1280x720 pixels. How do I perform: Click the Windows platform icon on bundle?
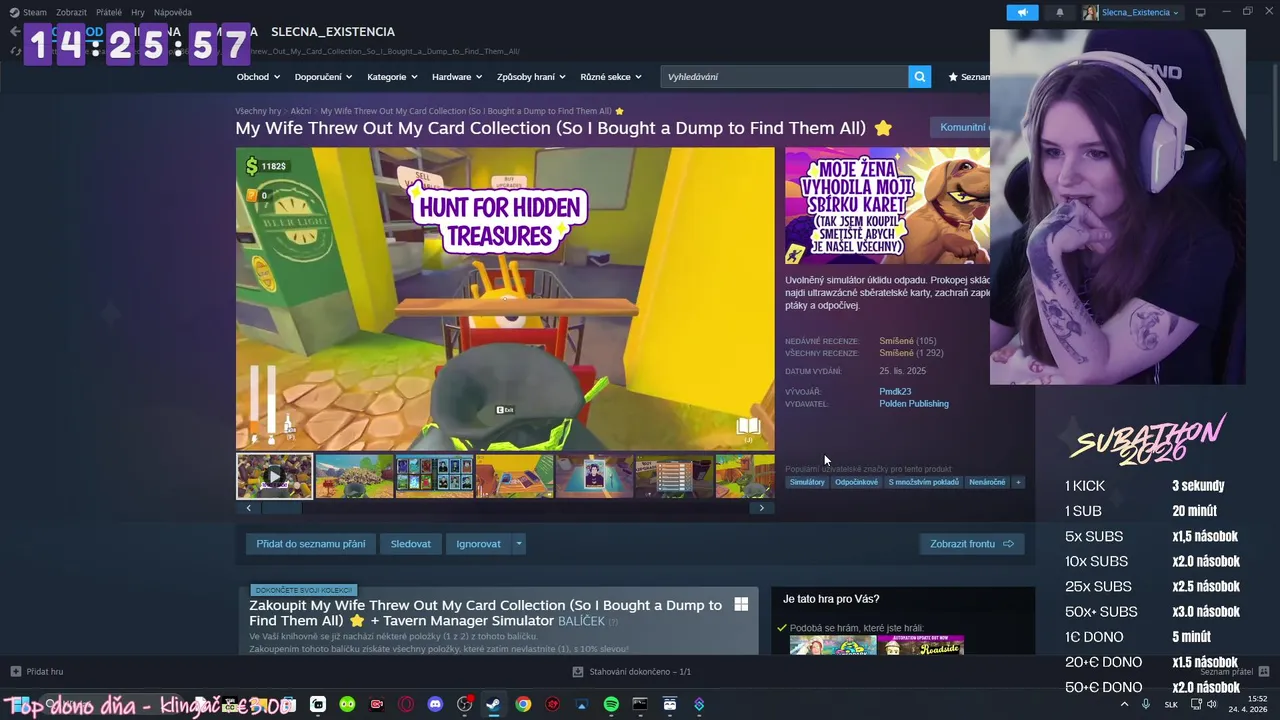tap(741, 604)
